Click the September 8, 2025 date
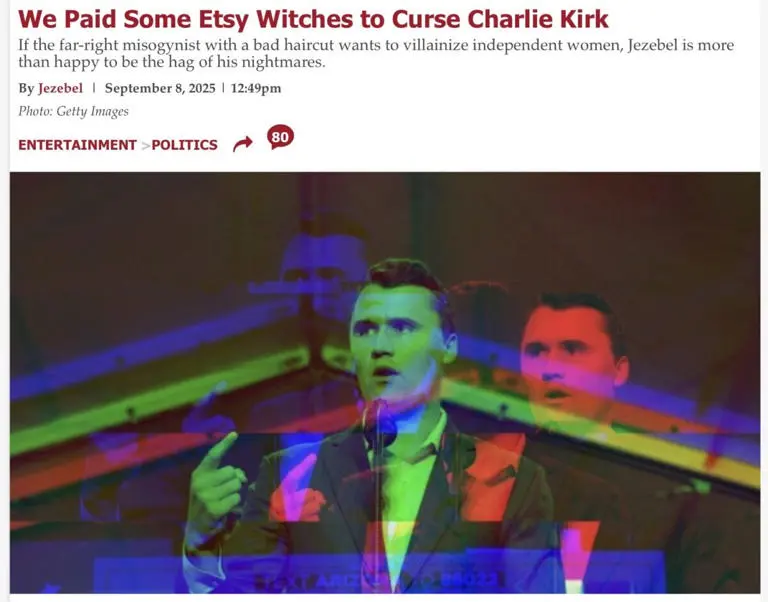 [160, 88]
